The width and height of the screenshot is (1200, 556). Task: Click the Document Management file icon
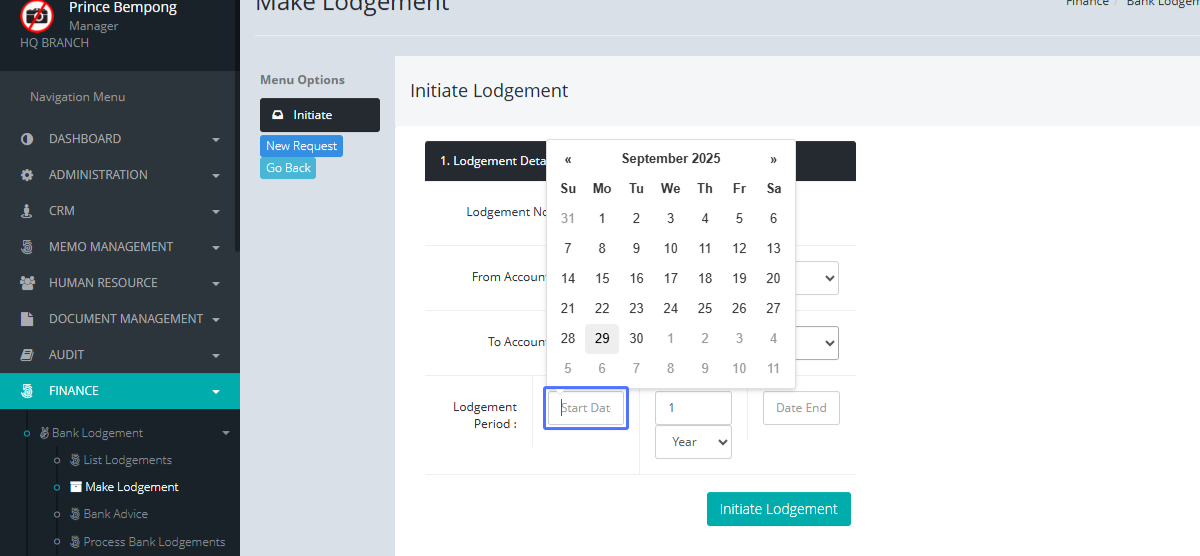point(27,319)
